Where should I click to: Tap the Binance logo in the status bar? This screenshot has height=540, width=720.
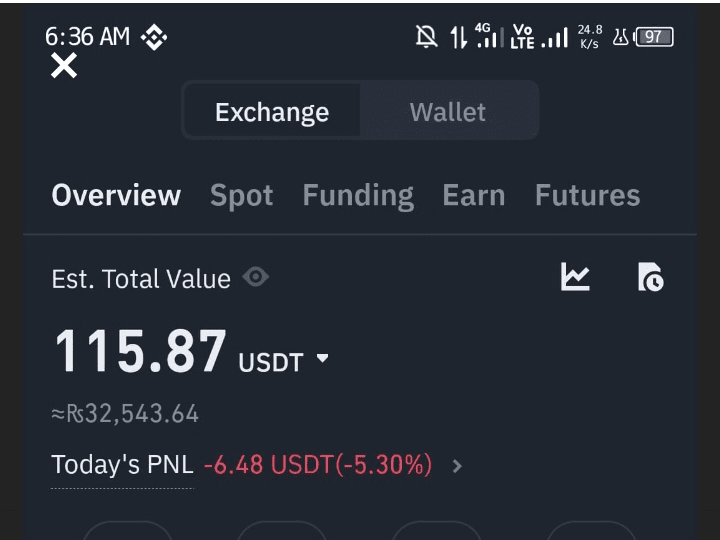pyautogui.click(x=154, y=37)
